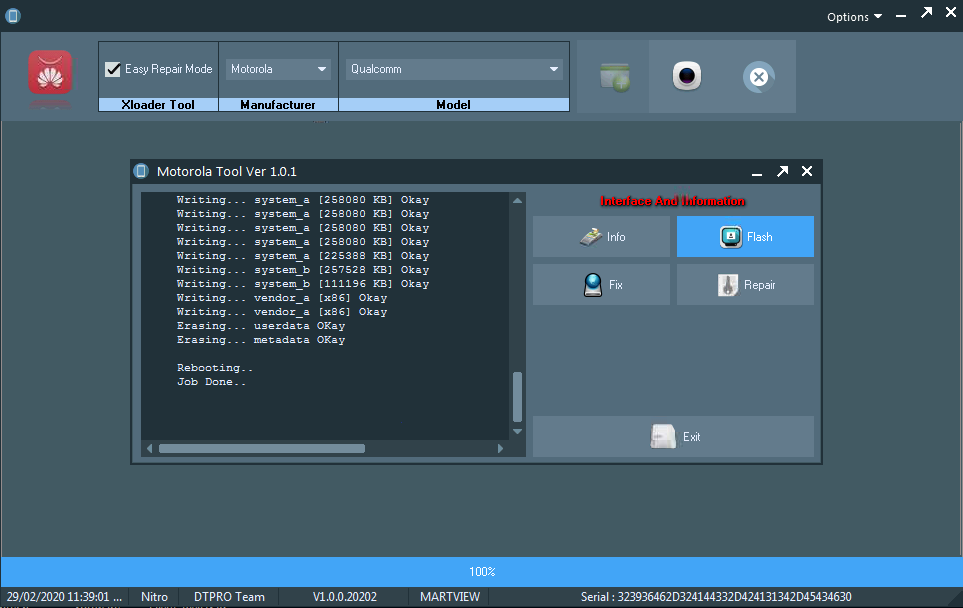
Task: Click the Flash button
Action: 745,236
